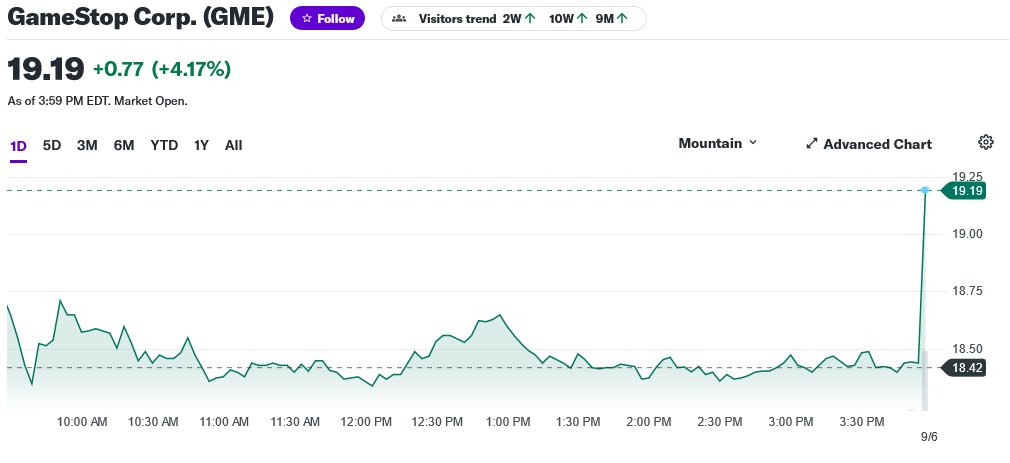
Task: Click the 9/6 date label
Action: tap(929, 437)
